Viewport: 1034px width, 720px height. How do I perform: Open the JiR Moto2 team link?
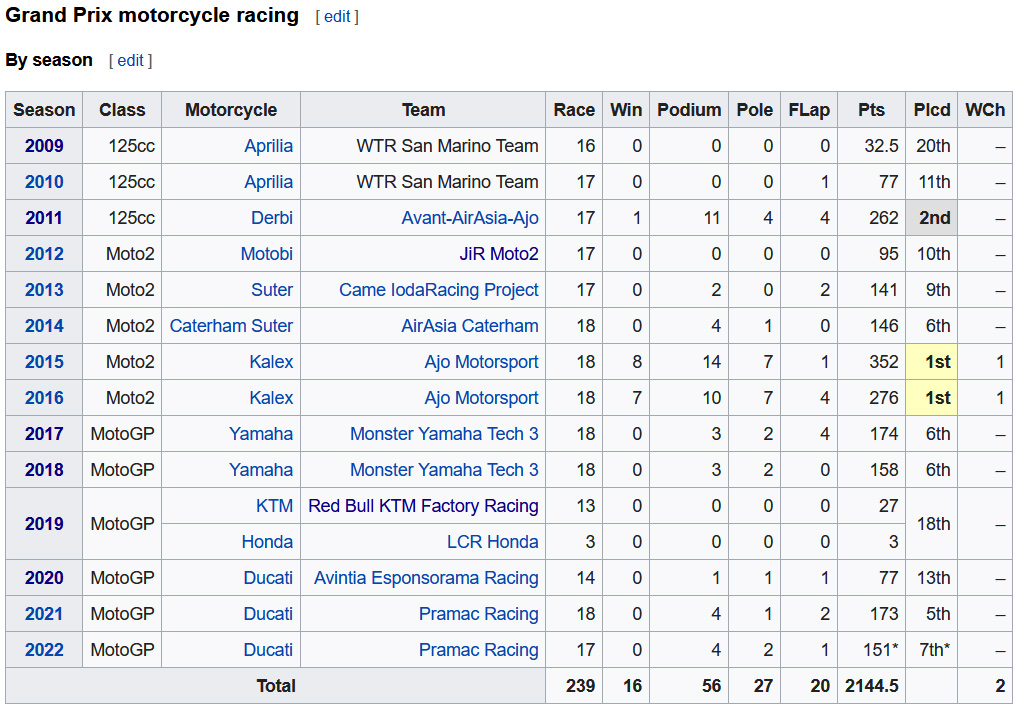[x=499, y=254]
